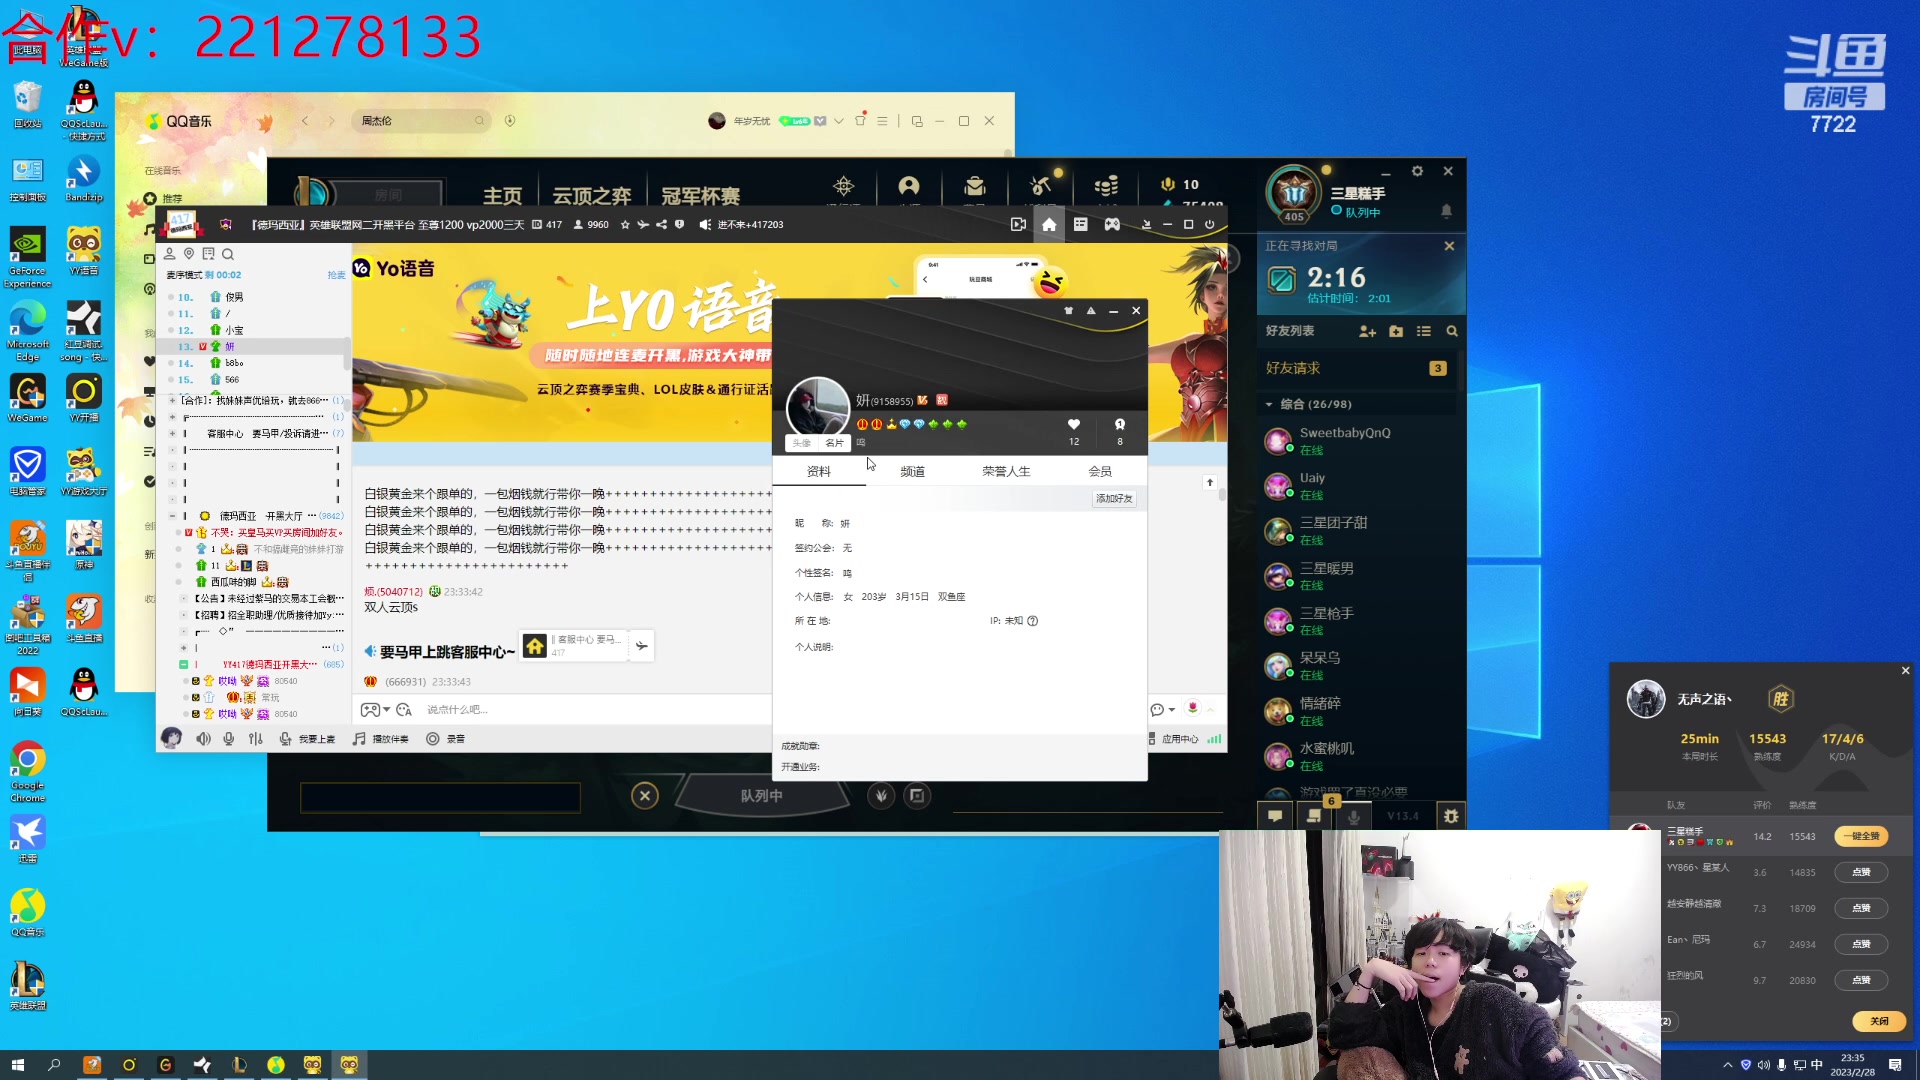Open the League bug report icon at bottom
Viewport: 1920px width, 1080px height.
[x=1451, y=816]
